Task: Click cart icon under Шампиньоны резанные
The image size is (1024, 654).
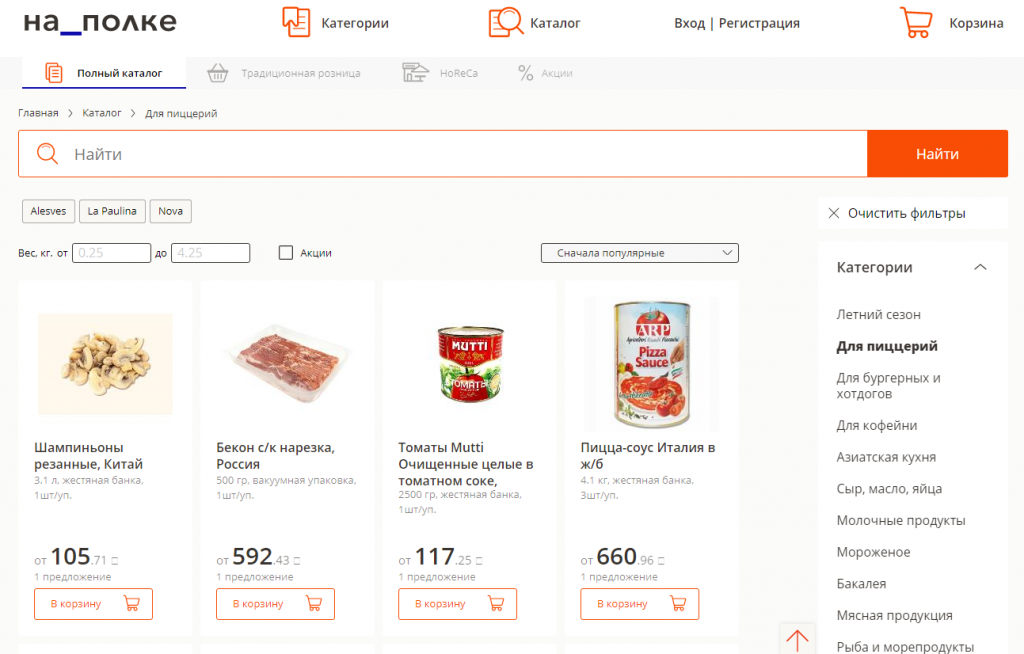Action: (131, 604)
